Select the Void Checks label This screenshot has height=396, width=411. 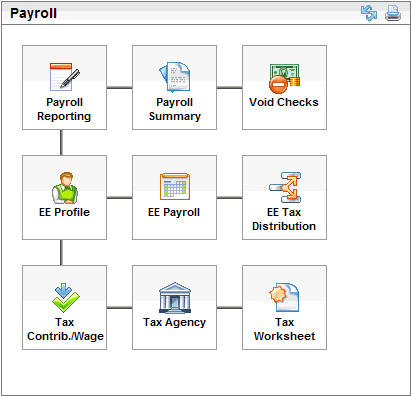point(284,102)
